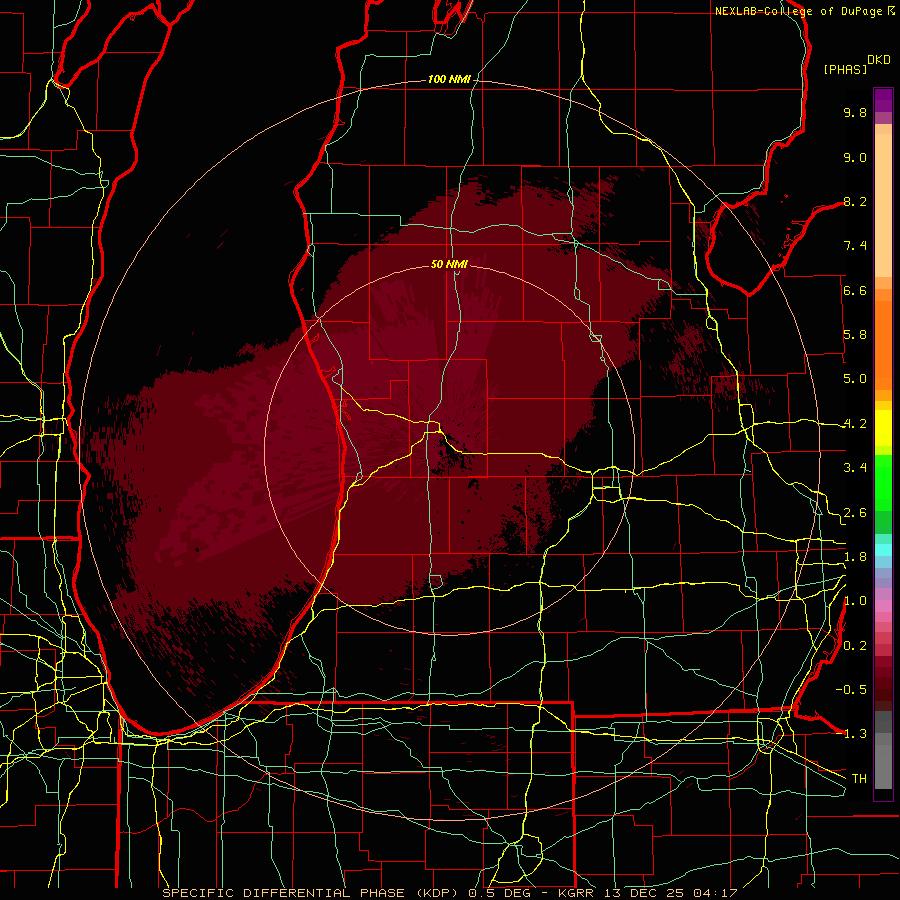Select the 9.0 scale value

click(855, 157)
